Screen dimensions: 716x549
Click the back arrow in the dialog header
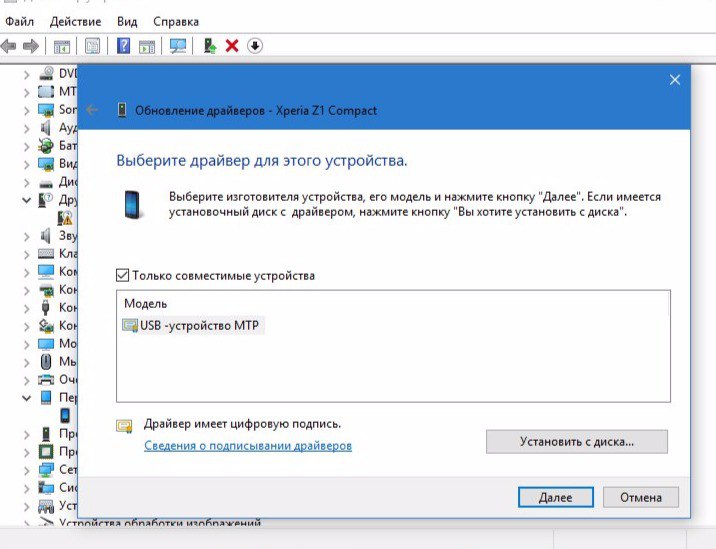click(92, 110)
